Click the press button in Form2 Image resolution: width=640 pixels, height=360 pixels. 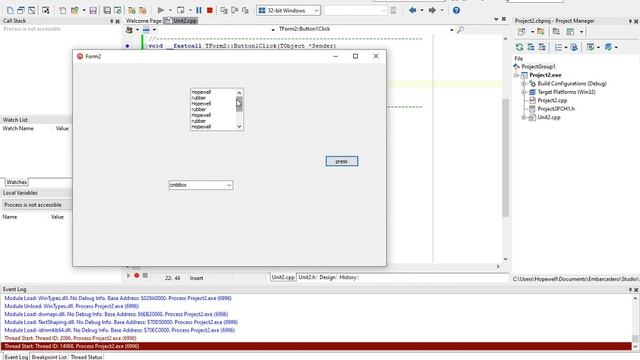tap(342, 161)
